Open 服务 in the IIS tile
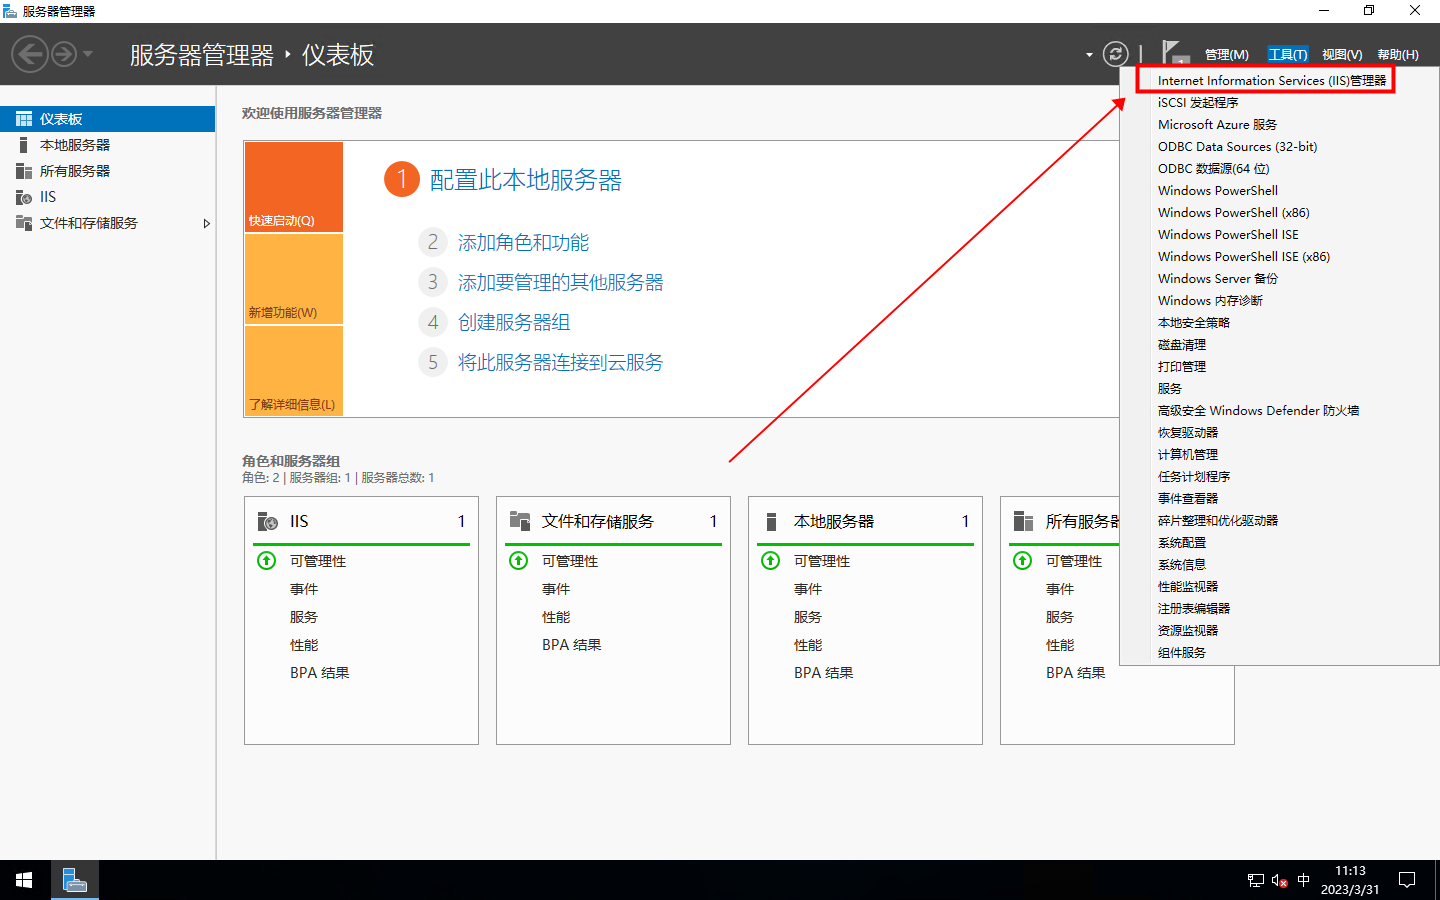Image resolution: width=1440 pixels, height=900 pixels. (x=304, y=617)
